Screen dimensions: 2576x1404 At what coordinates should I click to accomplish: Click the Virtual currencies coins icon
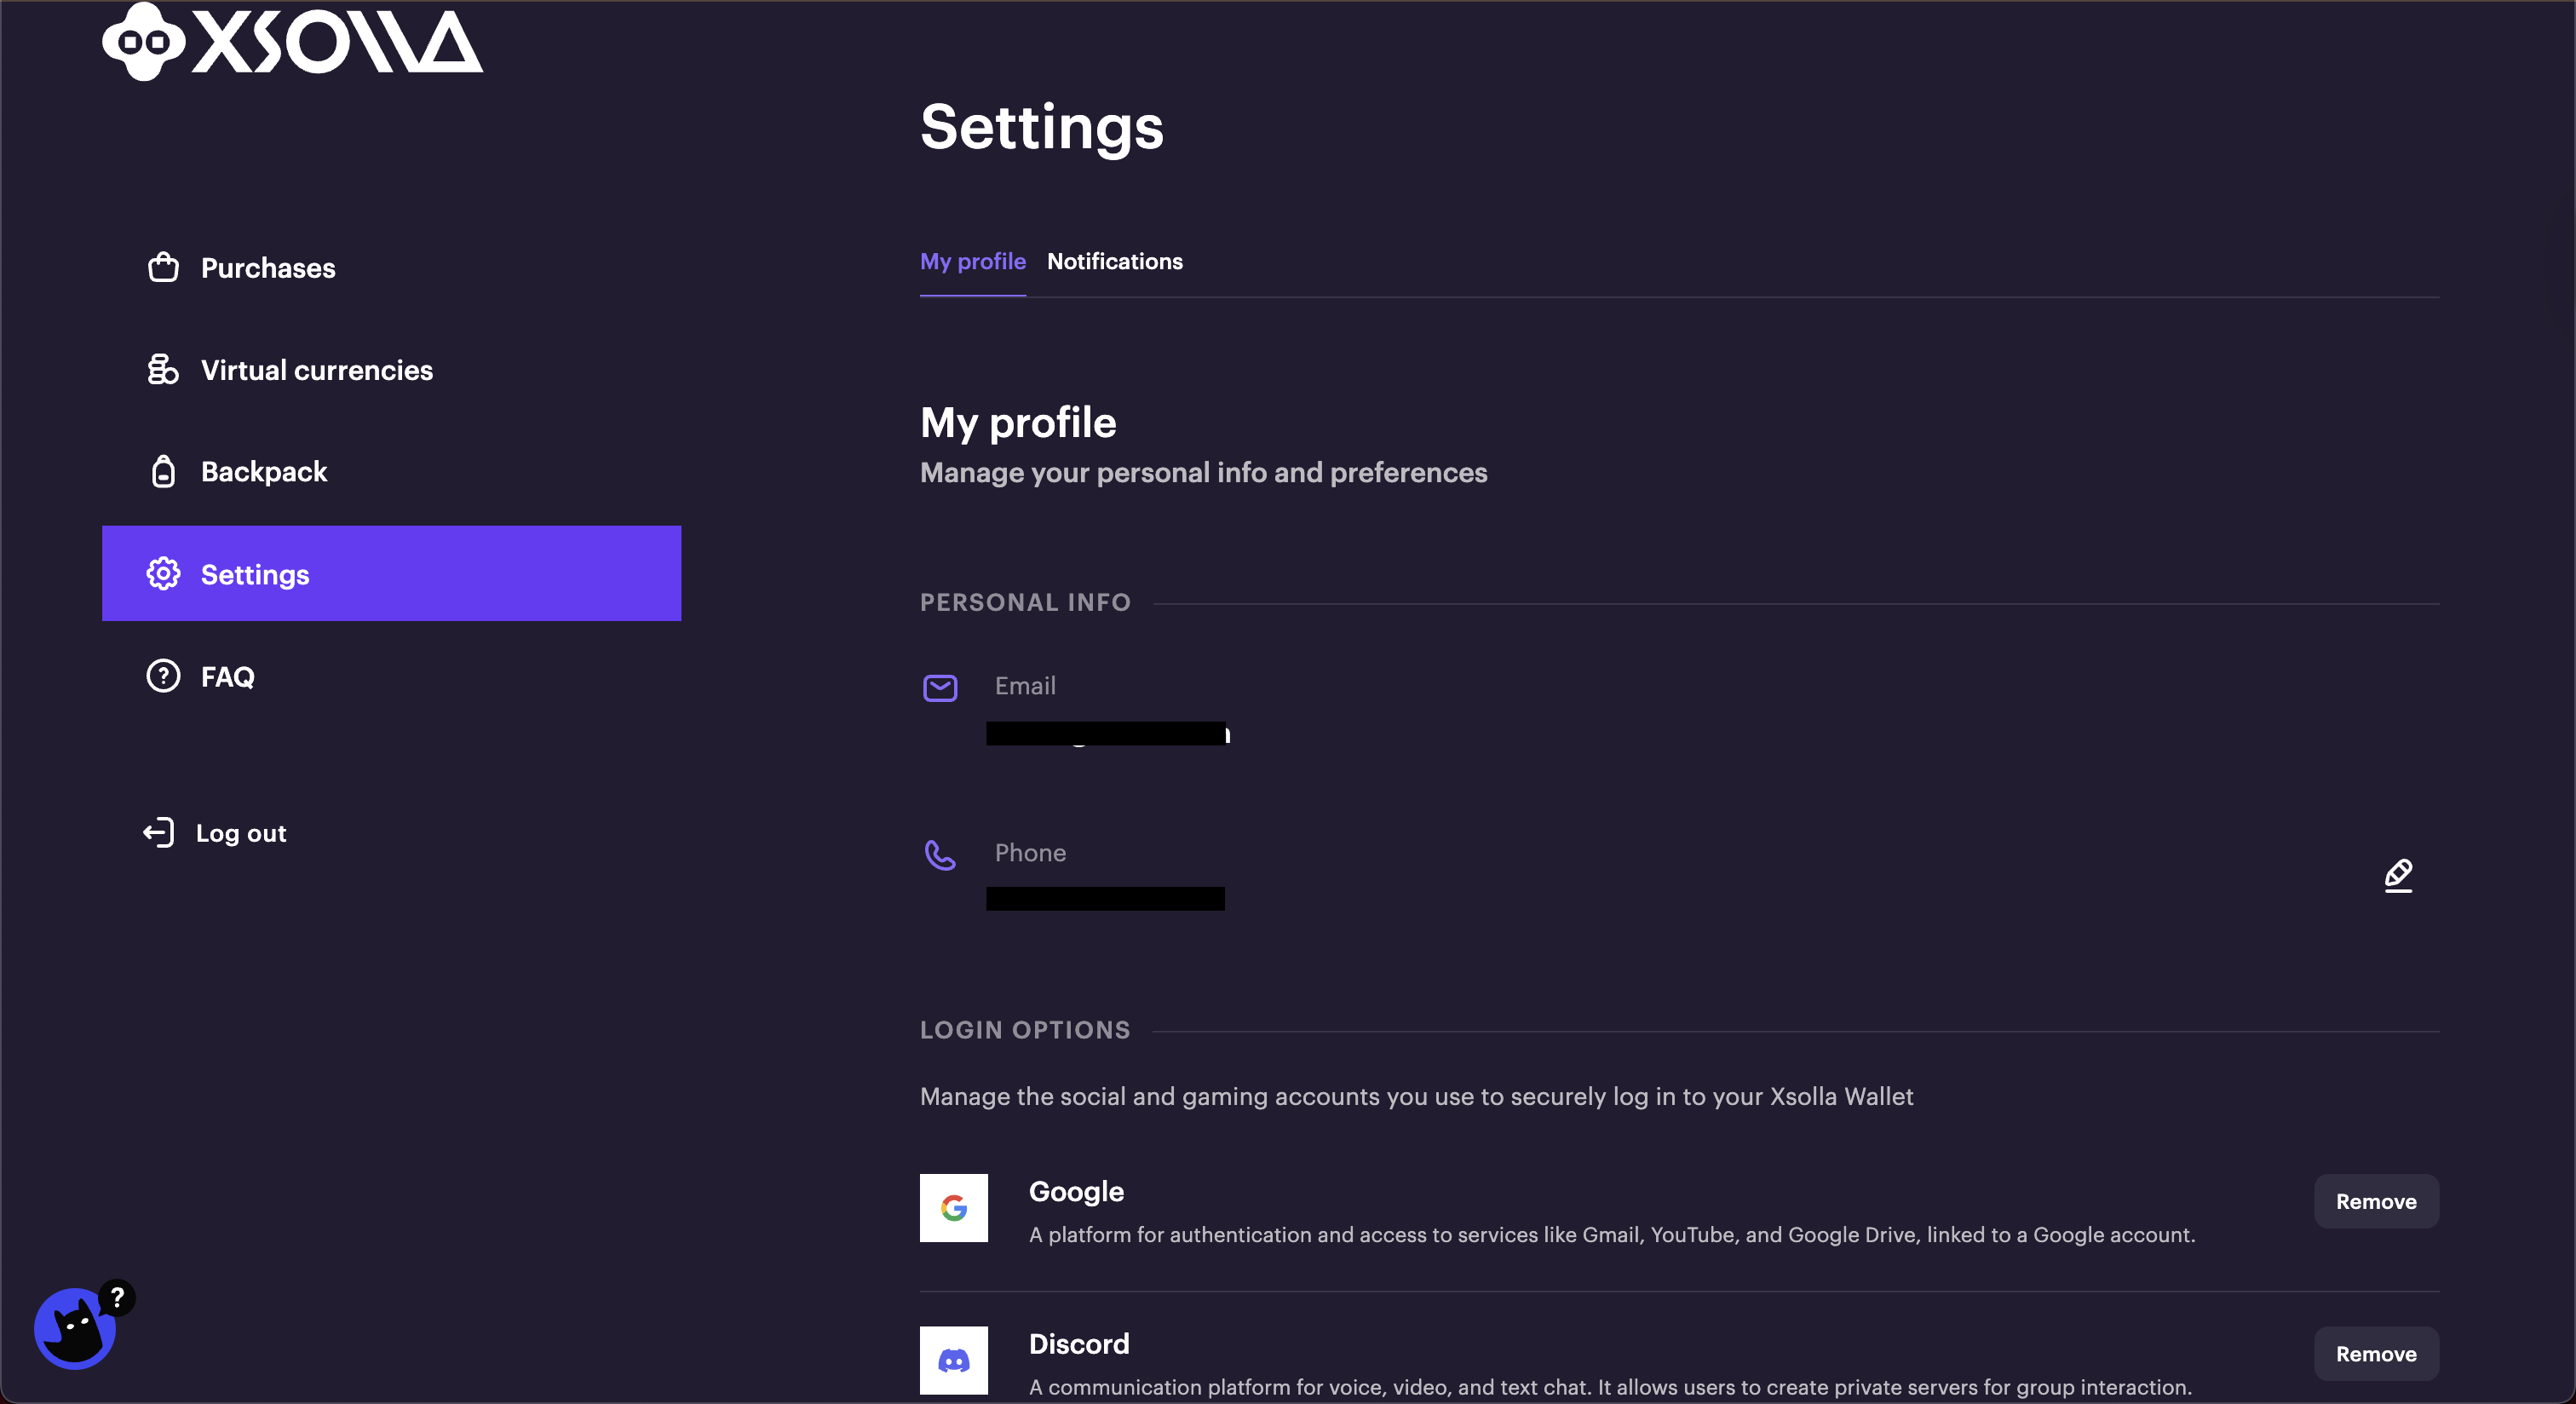point(163,370)
